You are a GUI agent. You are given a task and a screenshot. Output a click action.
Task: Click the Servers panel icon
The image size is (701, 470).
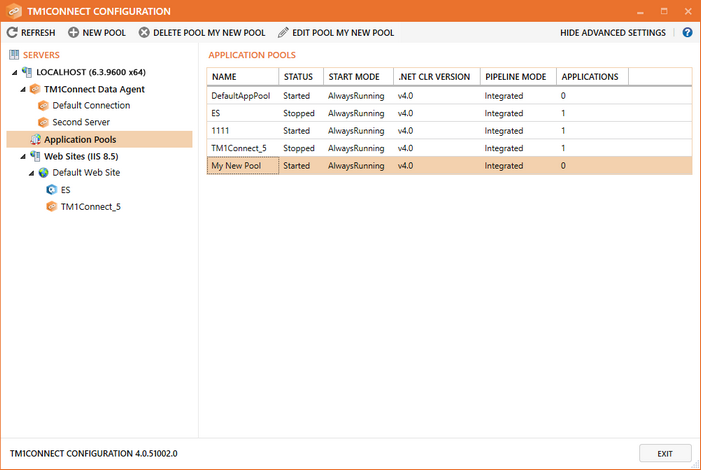click(14, 55)
